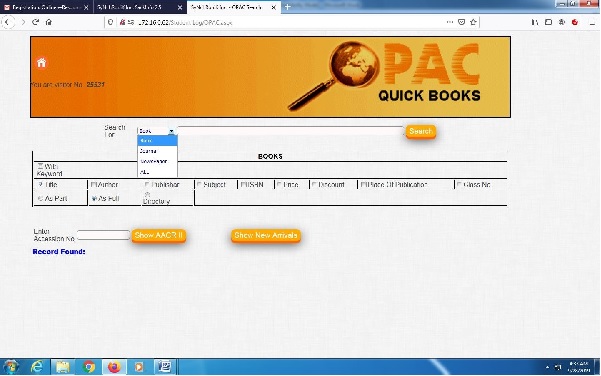The width and height of the screenshot is (601, 376).
Task: Open the browser home page icon
Action: [49, 22]
